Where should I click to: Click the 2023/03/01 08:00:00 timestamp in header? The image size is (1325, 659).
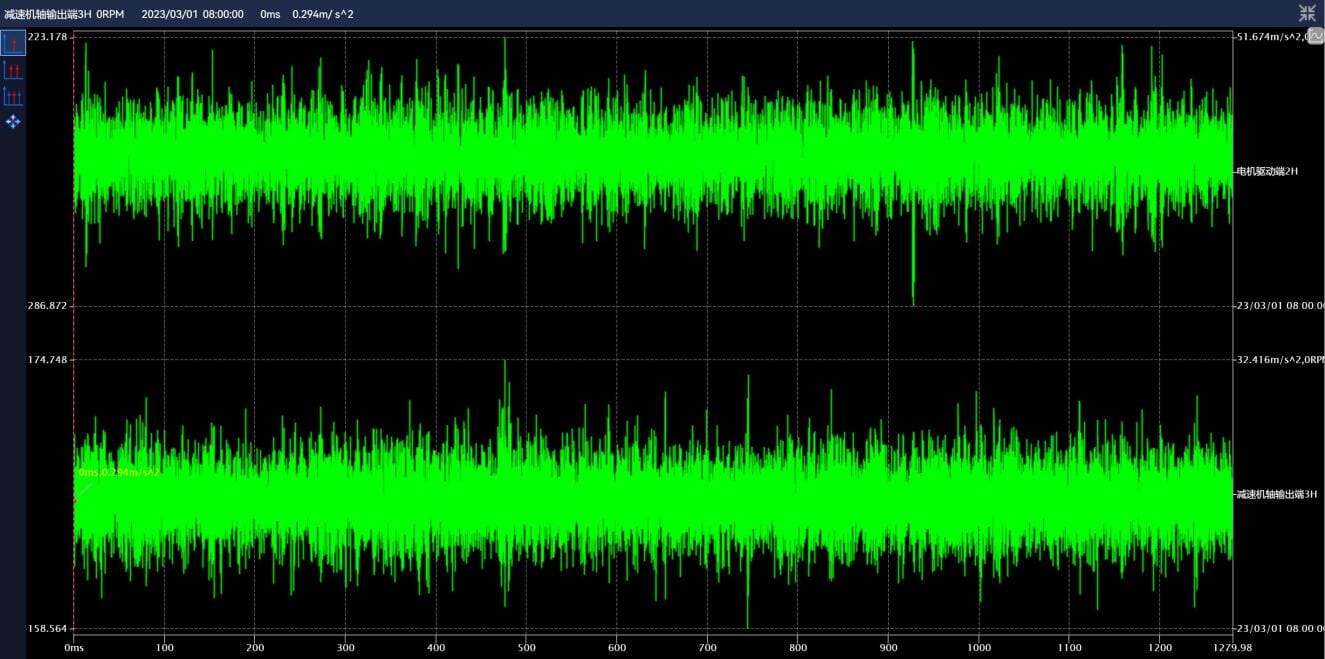(192, 14)
